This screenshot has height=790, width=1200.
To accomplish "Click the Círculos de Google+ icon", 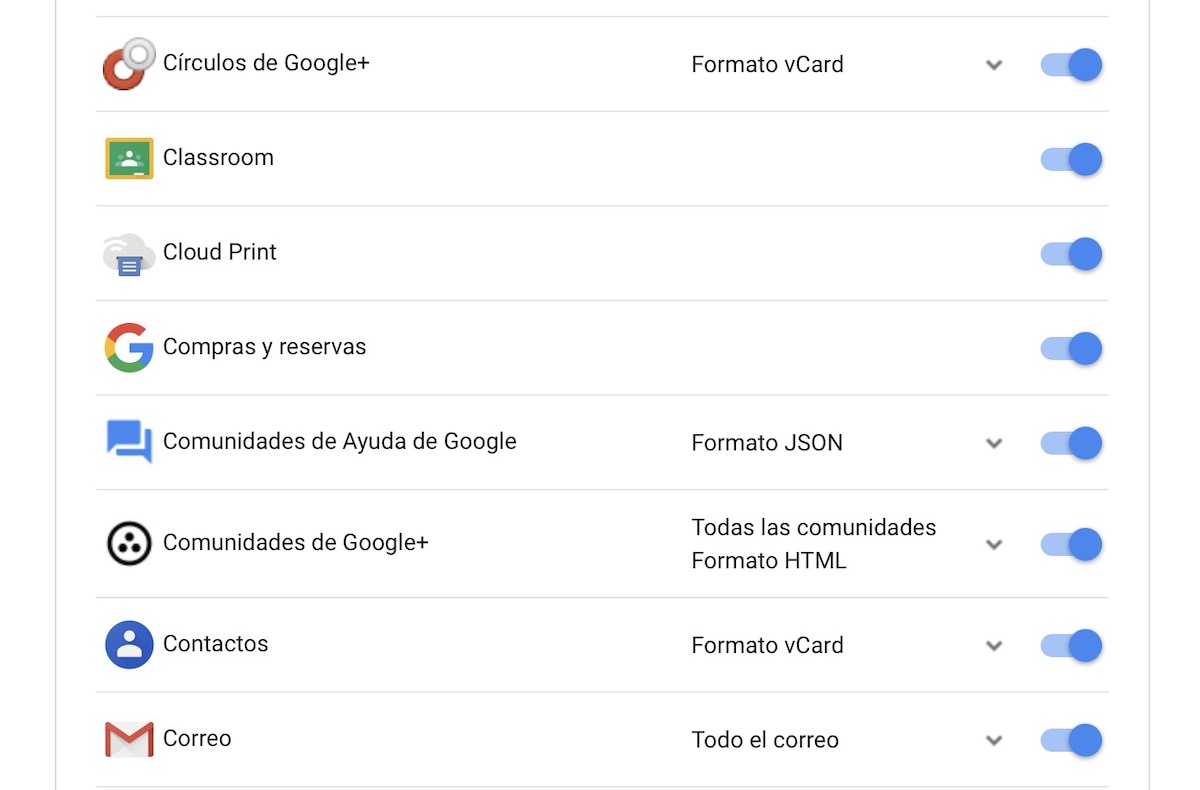I will (x=129, y=64).
